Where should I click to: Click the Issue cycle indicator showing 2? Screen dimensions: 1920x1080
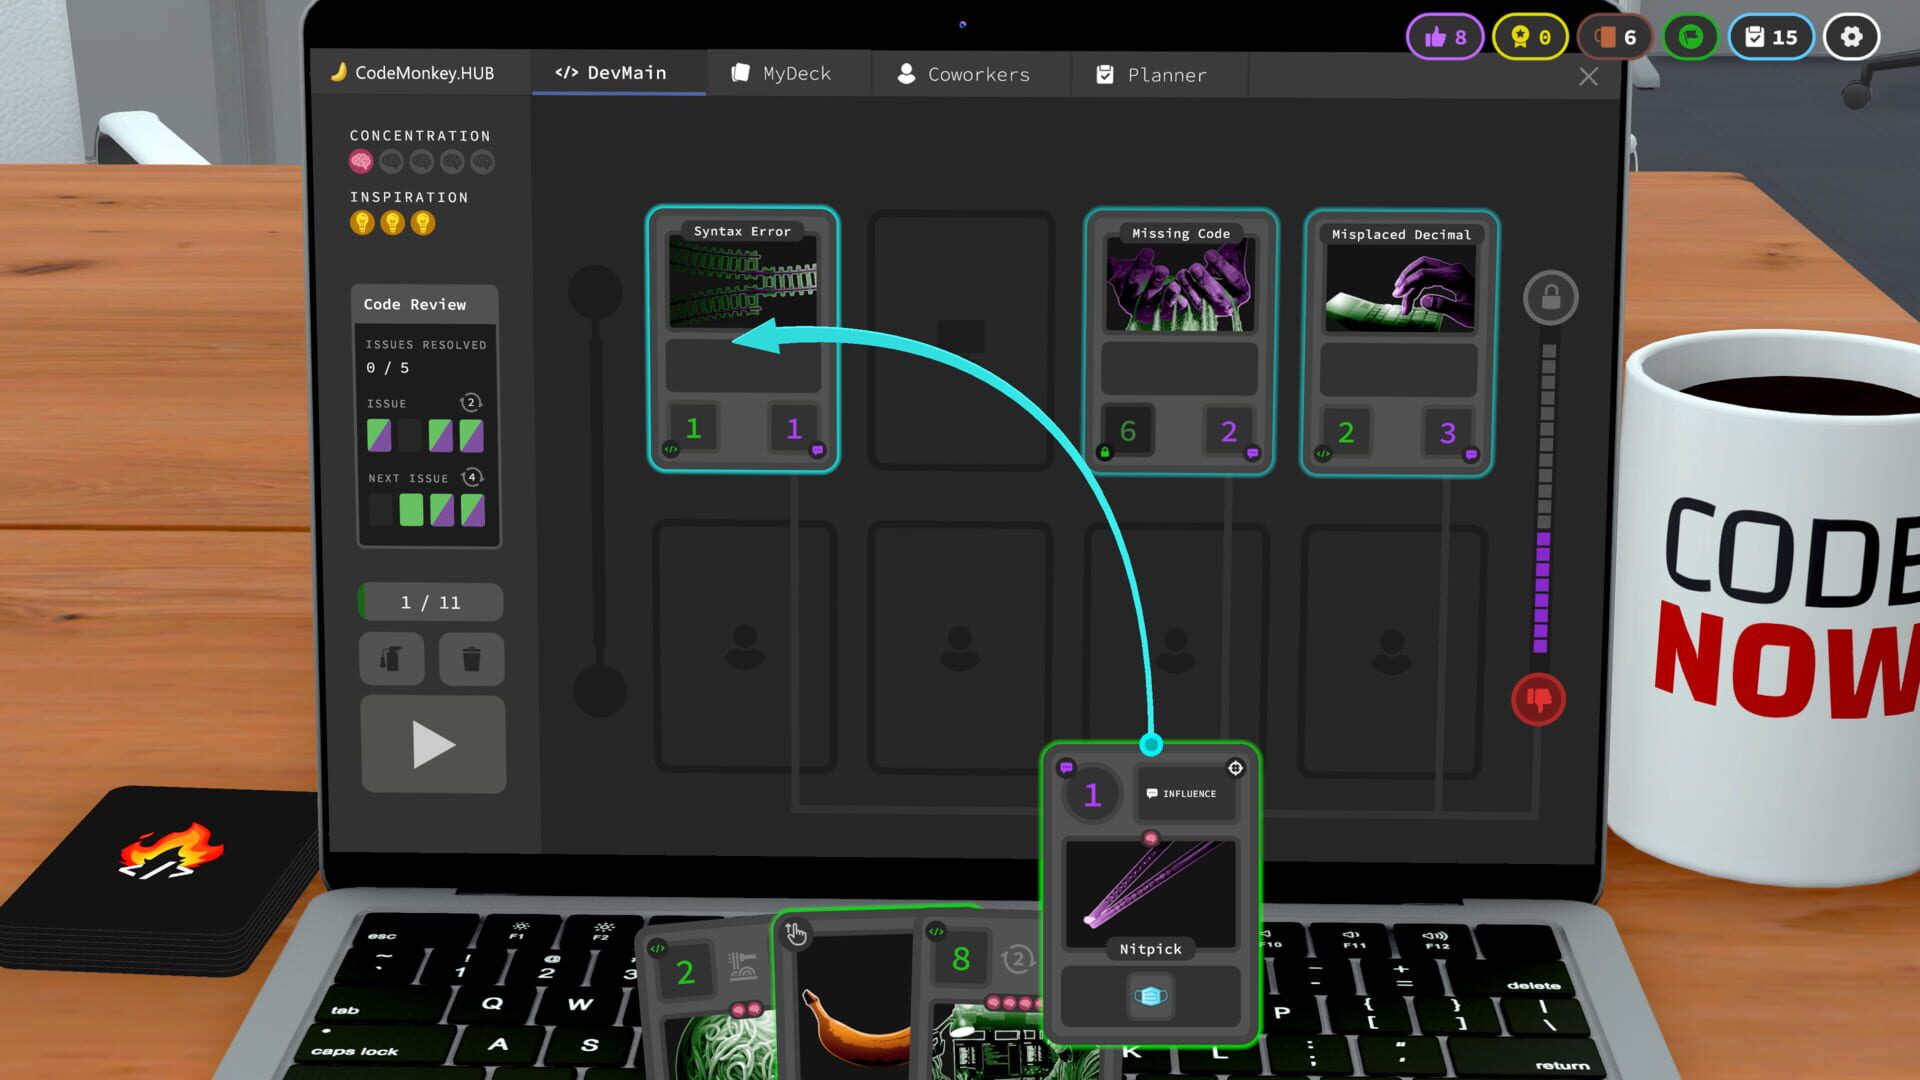pos(470,403)
